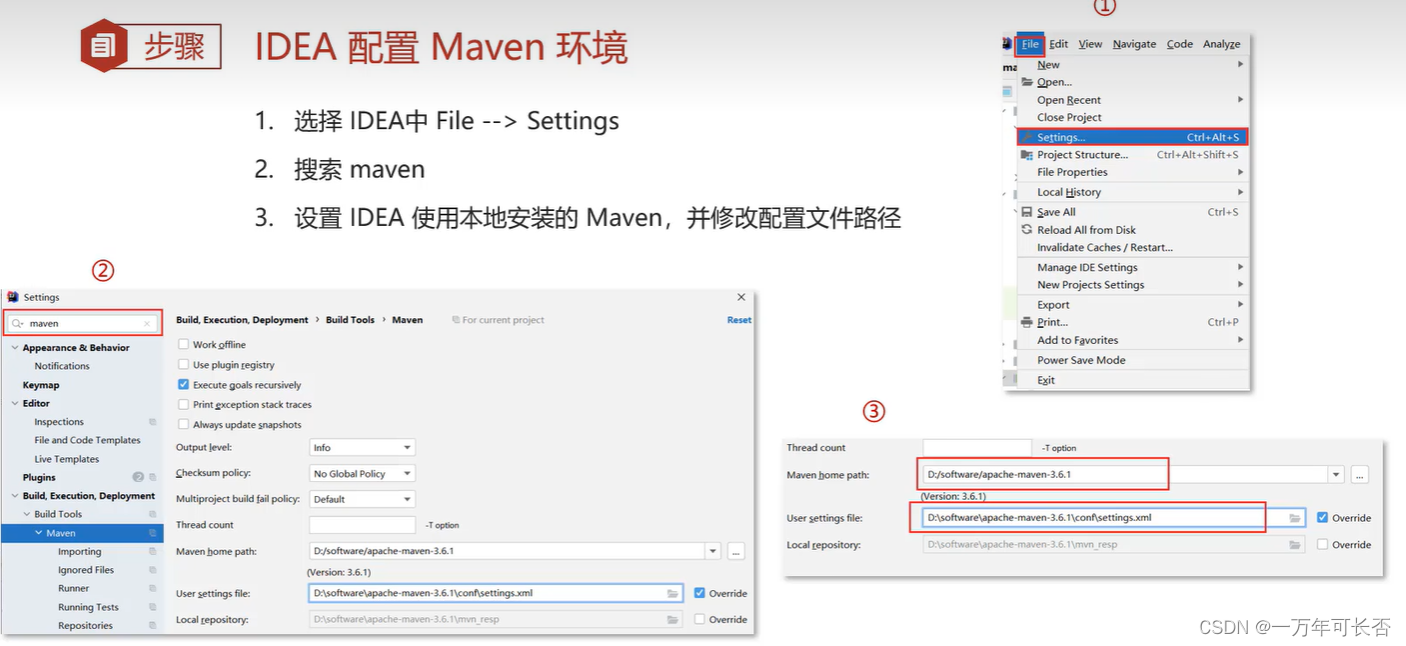1406x646 pixels.
Task: Enable Print exception stack traces
Action: pyautogui.click(x=183, y=404)
